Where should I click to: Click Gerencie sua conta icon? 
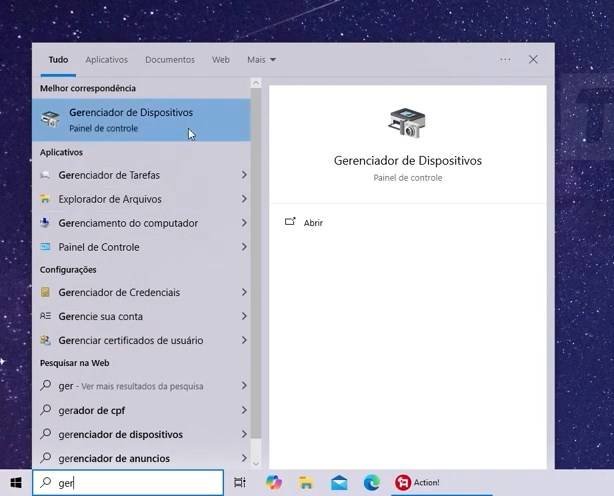45,316
